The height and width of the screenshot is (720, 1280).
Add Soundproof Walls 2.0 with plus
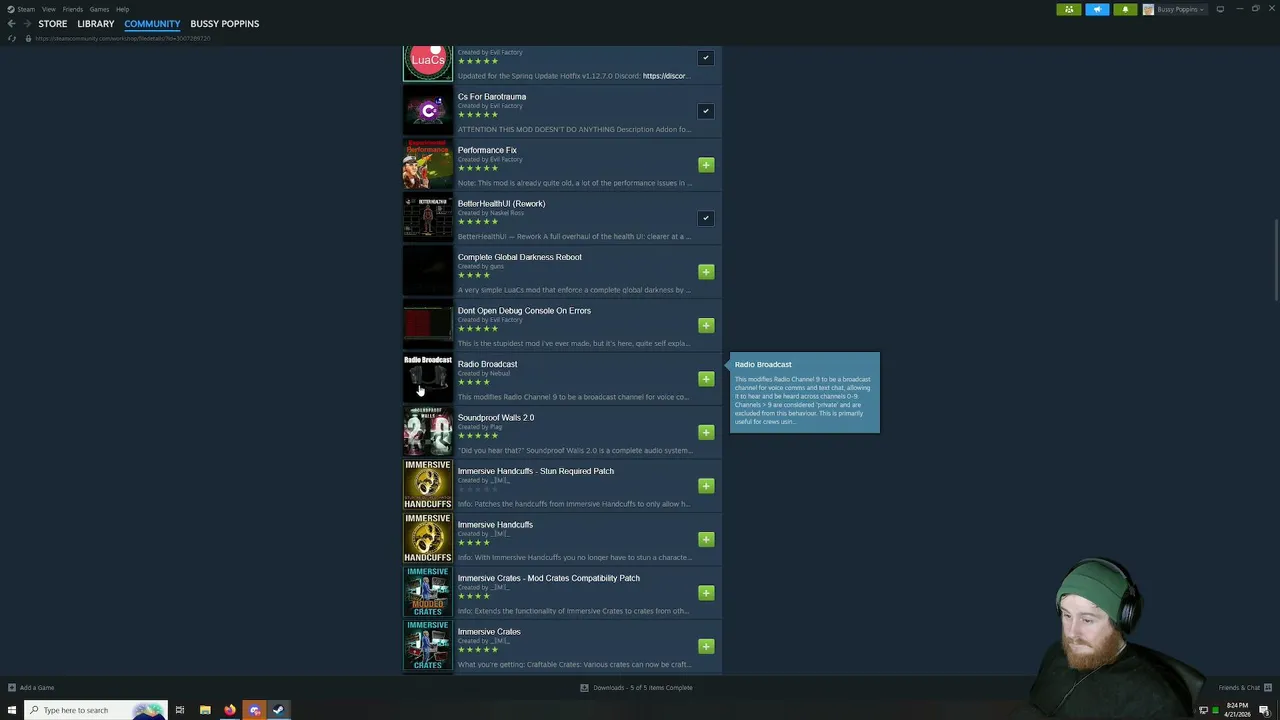pos(706,432)
